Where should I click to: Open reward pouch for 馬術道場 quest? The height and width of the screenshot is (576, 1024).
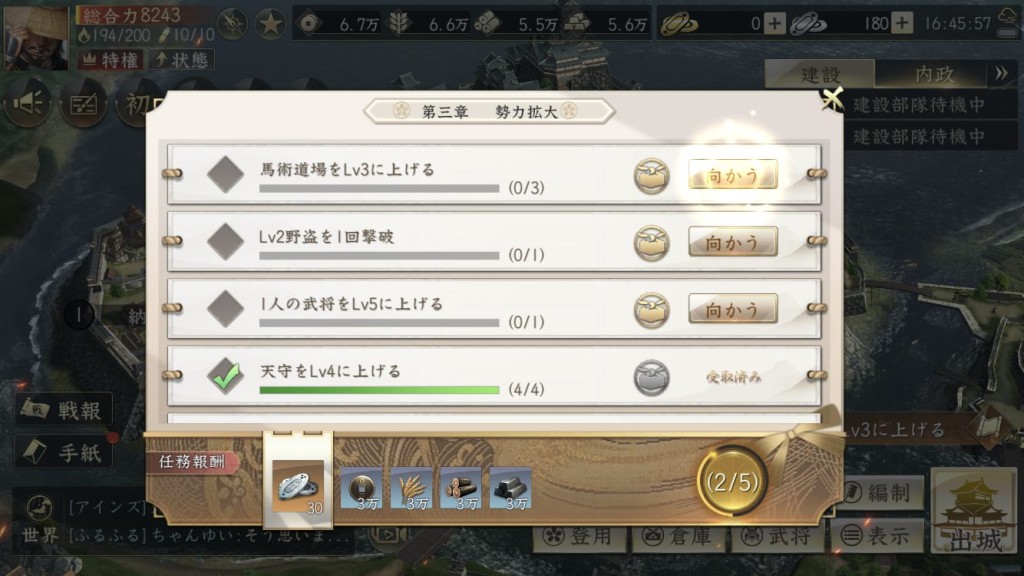click(651, 176)
